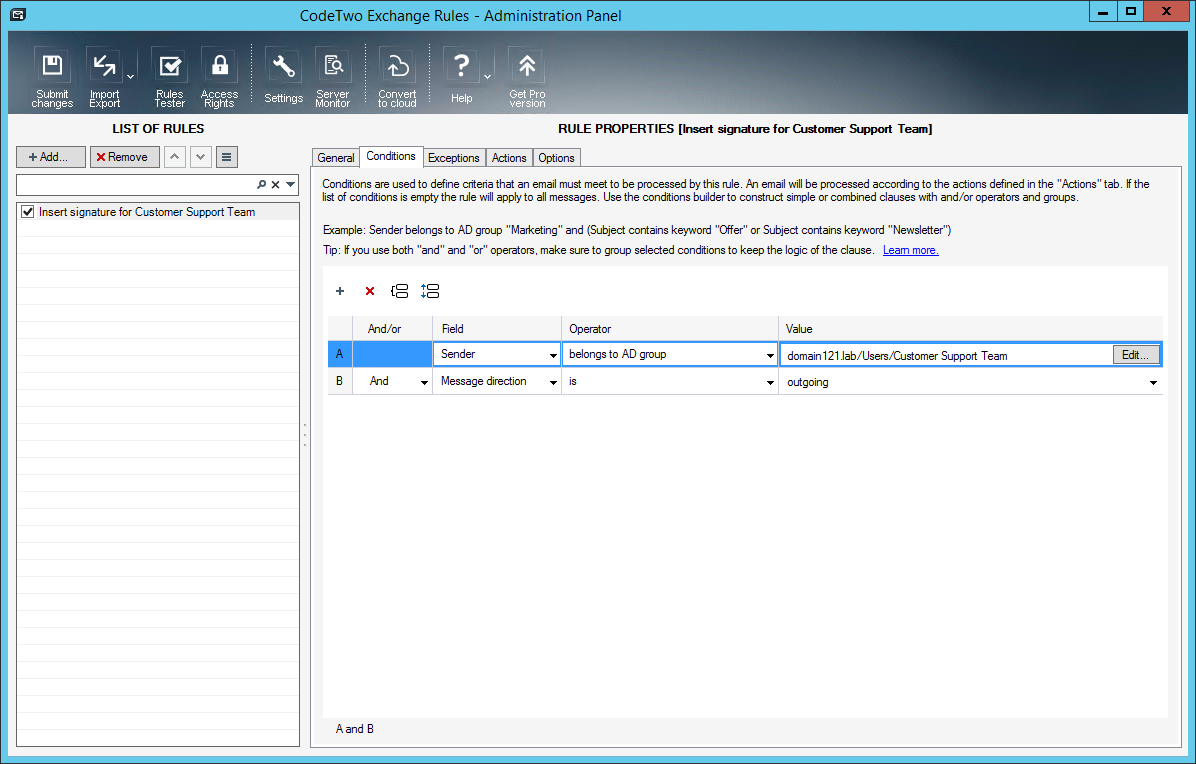Select condition row header B
Image resolution: width=1196 pixels, height=764 pixels.
tap(339, 381)
